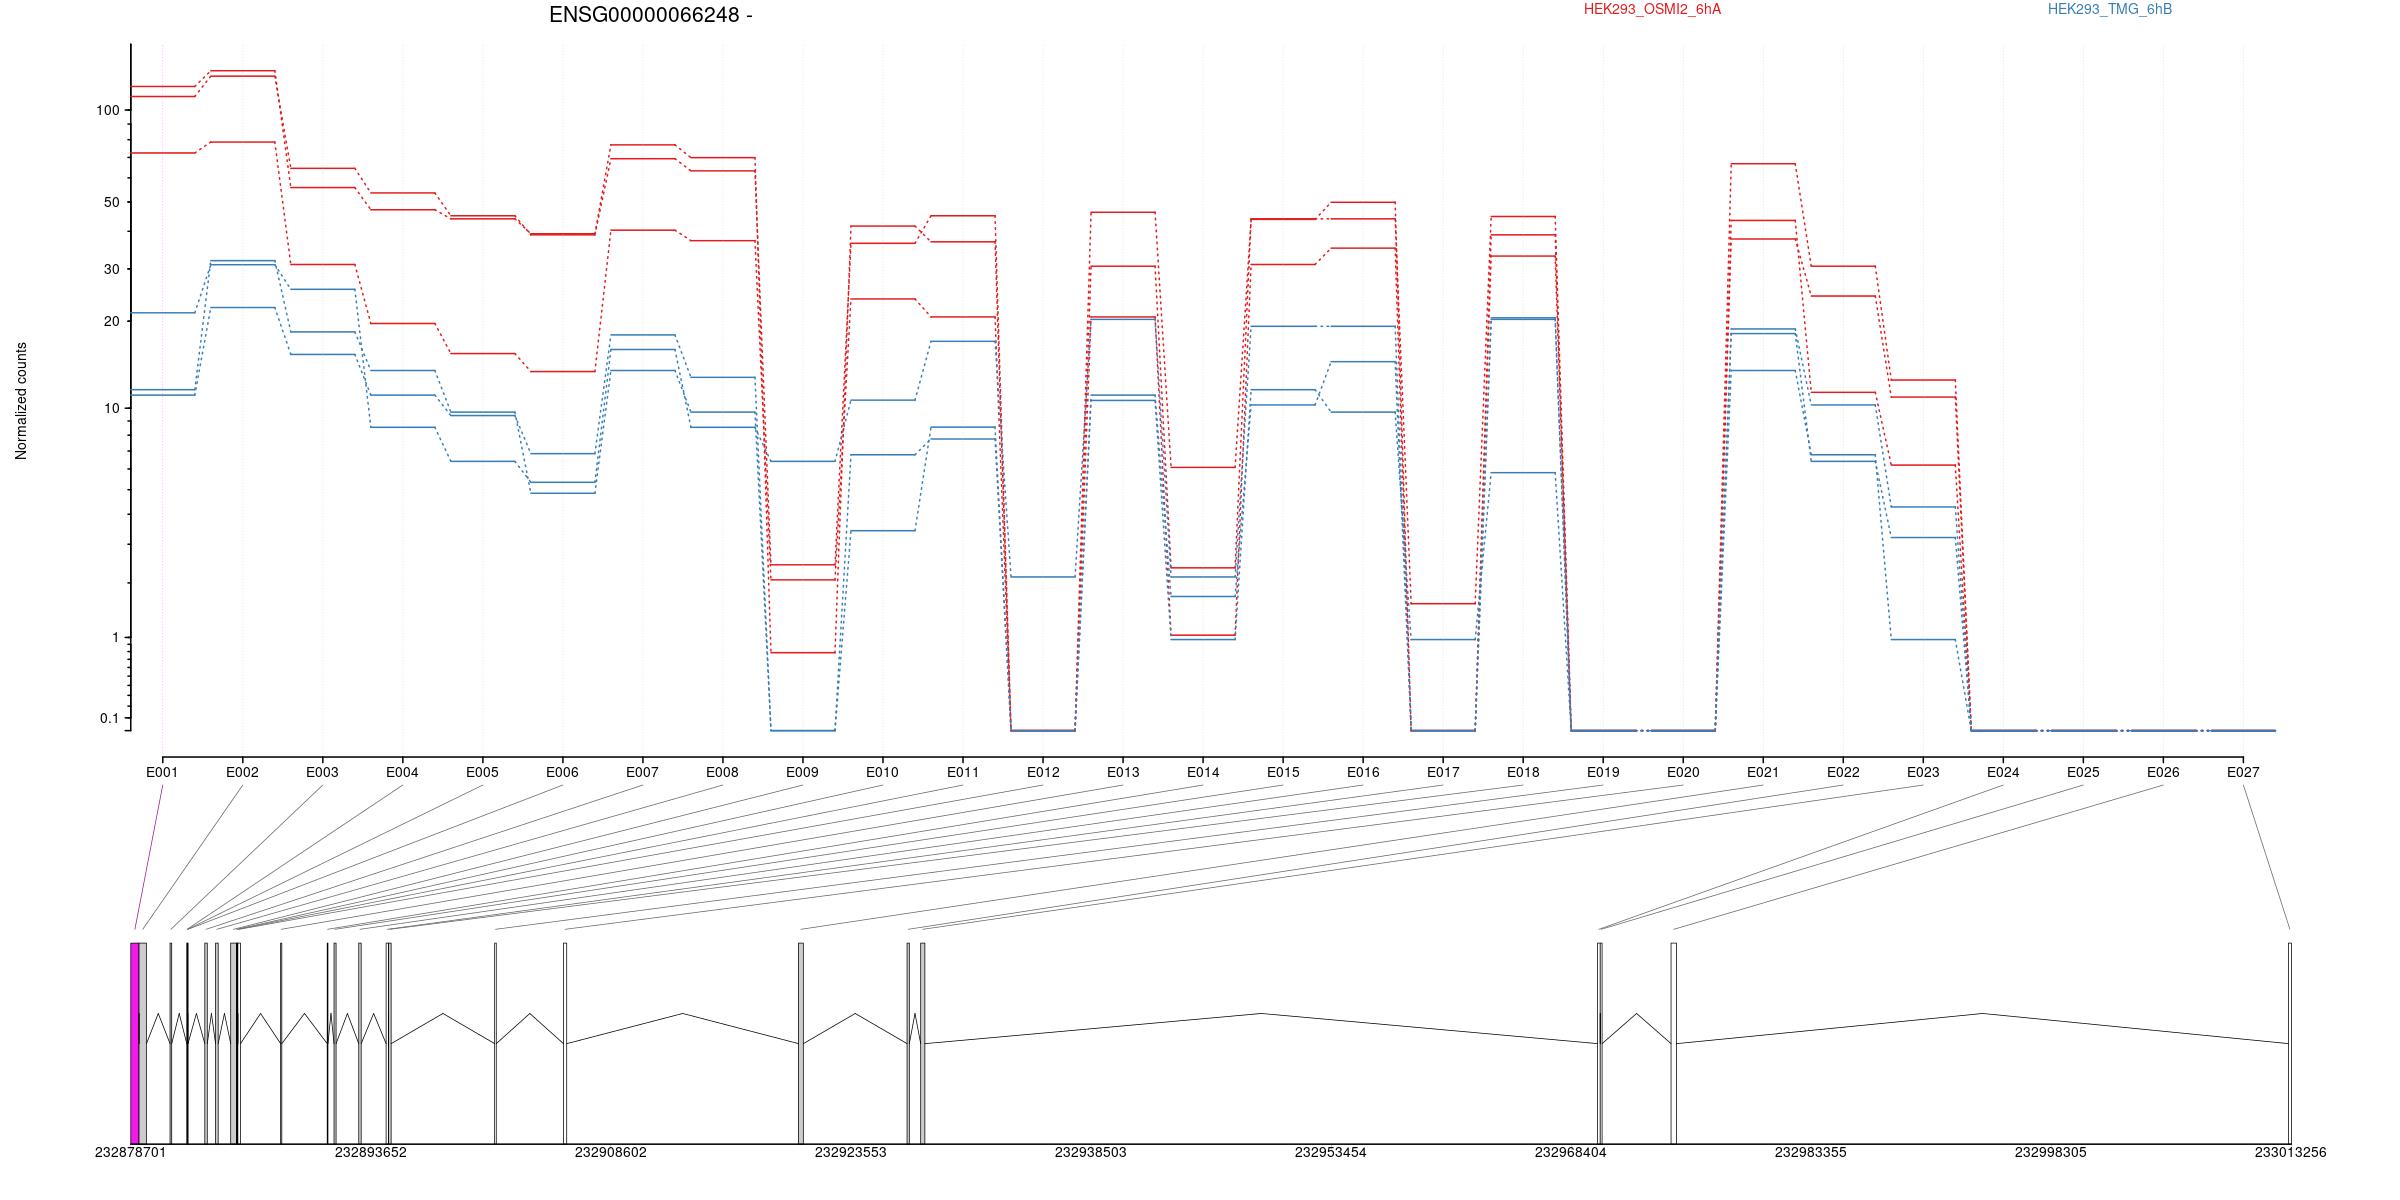This screenshot has height=1200, width=2400.
Task: Click exon label E014
Action: [x=1203, y=772]
